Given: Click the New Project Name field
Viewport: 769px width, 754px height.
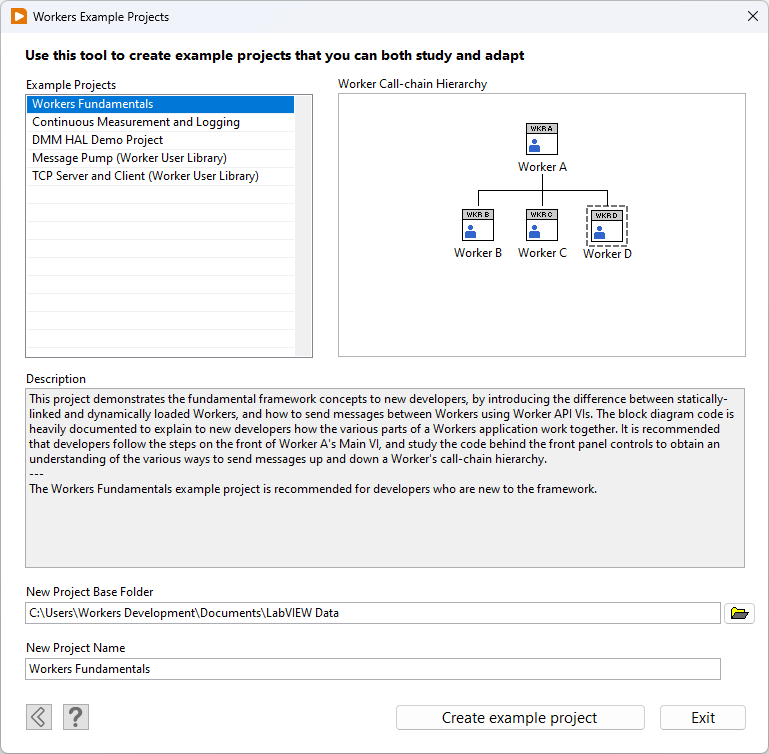Looking at the screenshot, I should click(372, 669).
